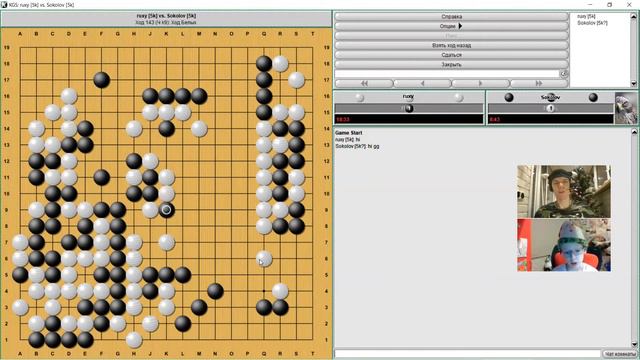
Task: Click the white stone at R18
Action: [280, 64]
